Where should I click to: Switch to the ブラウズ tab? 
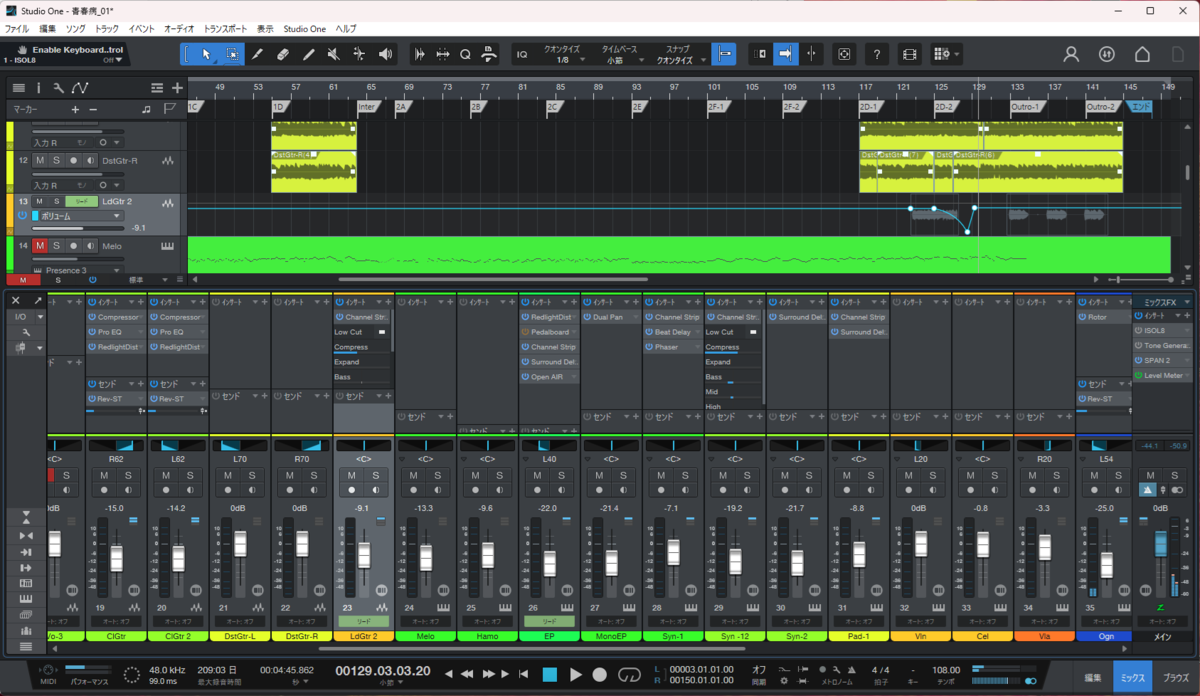pyautogui.click(x=1175, y=677)
